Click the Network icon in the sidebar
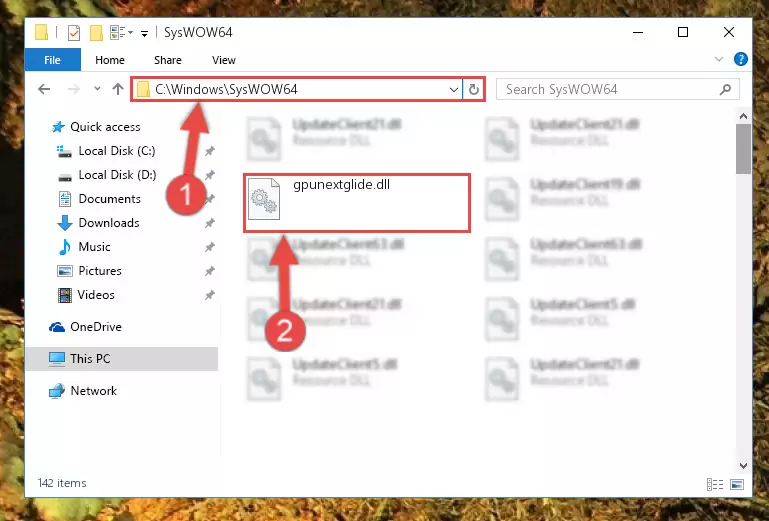The width and height of the screenshot is (769, 521). [57, 391]
